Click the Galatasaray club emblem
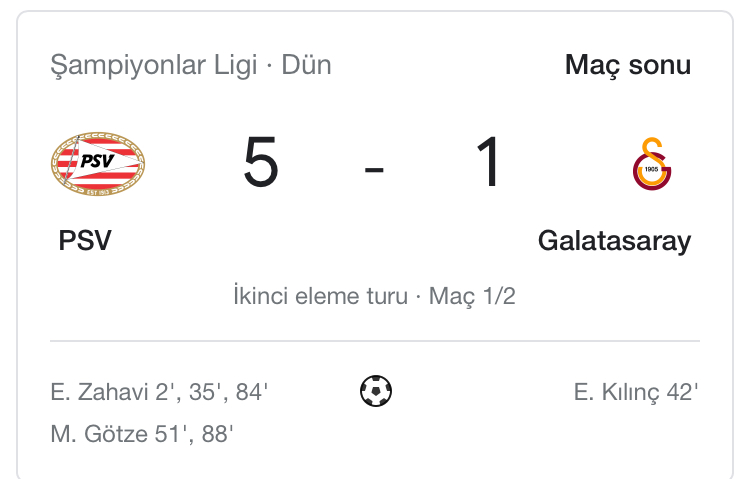Viewport: 750px width, 479px height. (x=652, y=165)
